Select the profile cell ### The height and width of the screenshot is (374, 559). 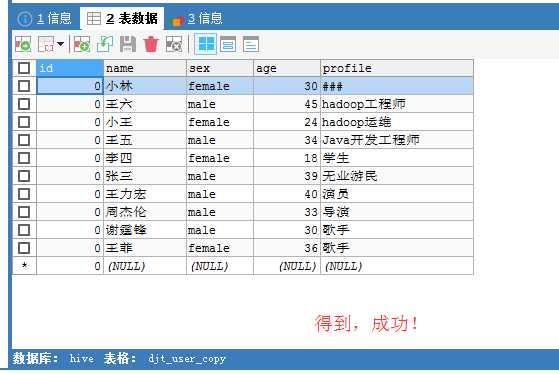pos(397,86)
